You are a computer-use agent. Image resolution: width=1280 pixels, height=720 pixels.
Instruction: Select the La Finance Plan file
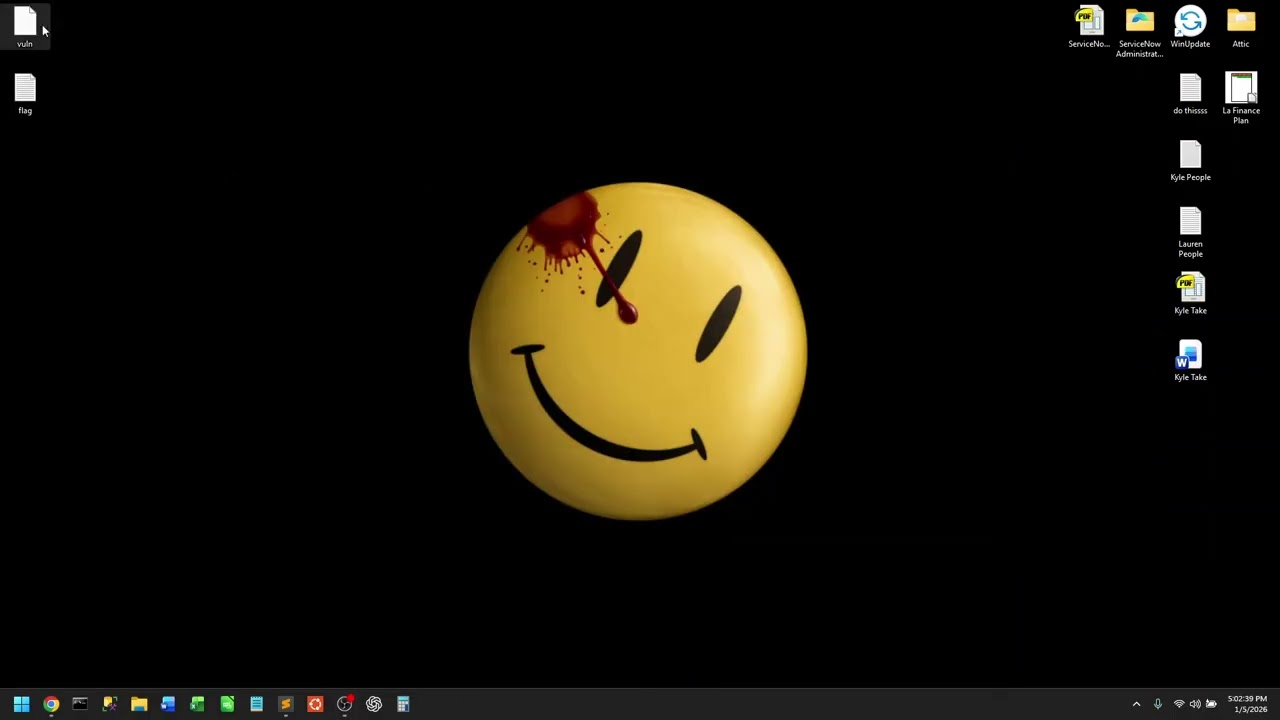click(x=1241, y=99)
